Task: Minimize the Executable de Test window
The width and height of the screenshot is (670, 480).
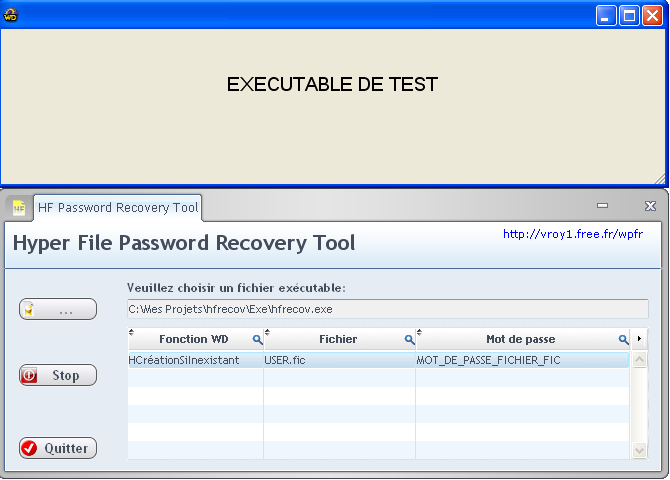Action: click(x=606, y=16)
